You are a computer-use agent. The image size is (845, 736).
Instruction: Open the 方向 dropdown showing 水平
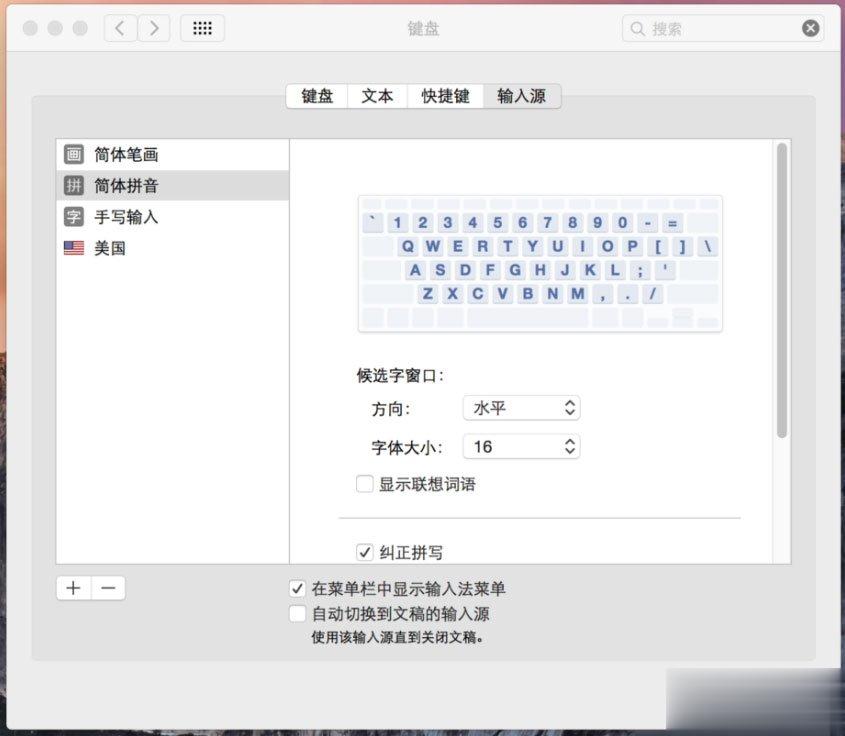pos(522,408)
